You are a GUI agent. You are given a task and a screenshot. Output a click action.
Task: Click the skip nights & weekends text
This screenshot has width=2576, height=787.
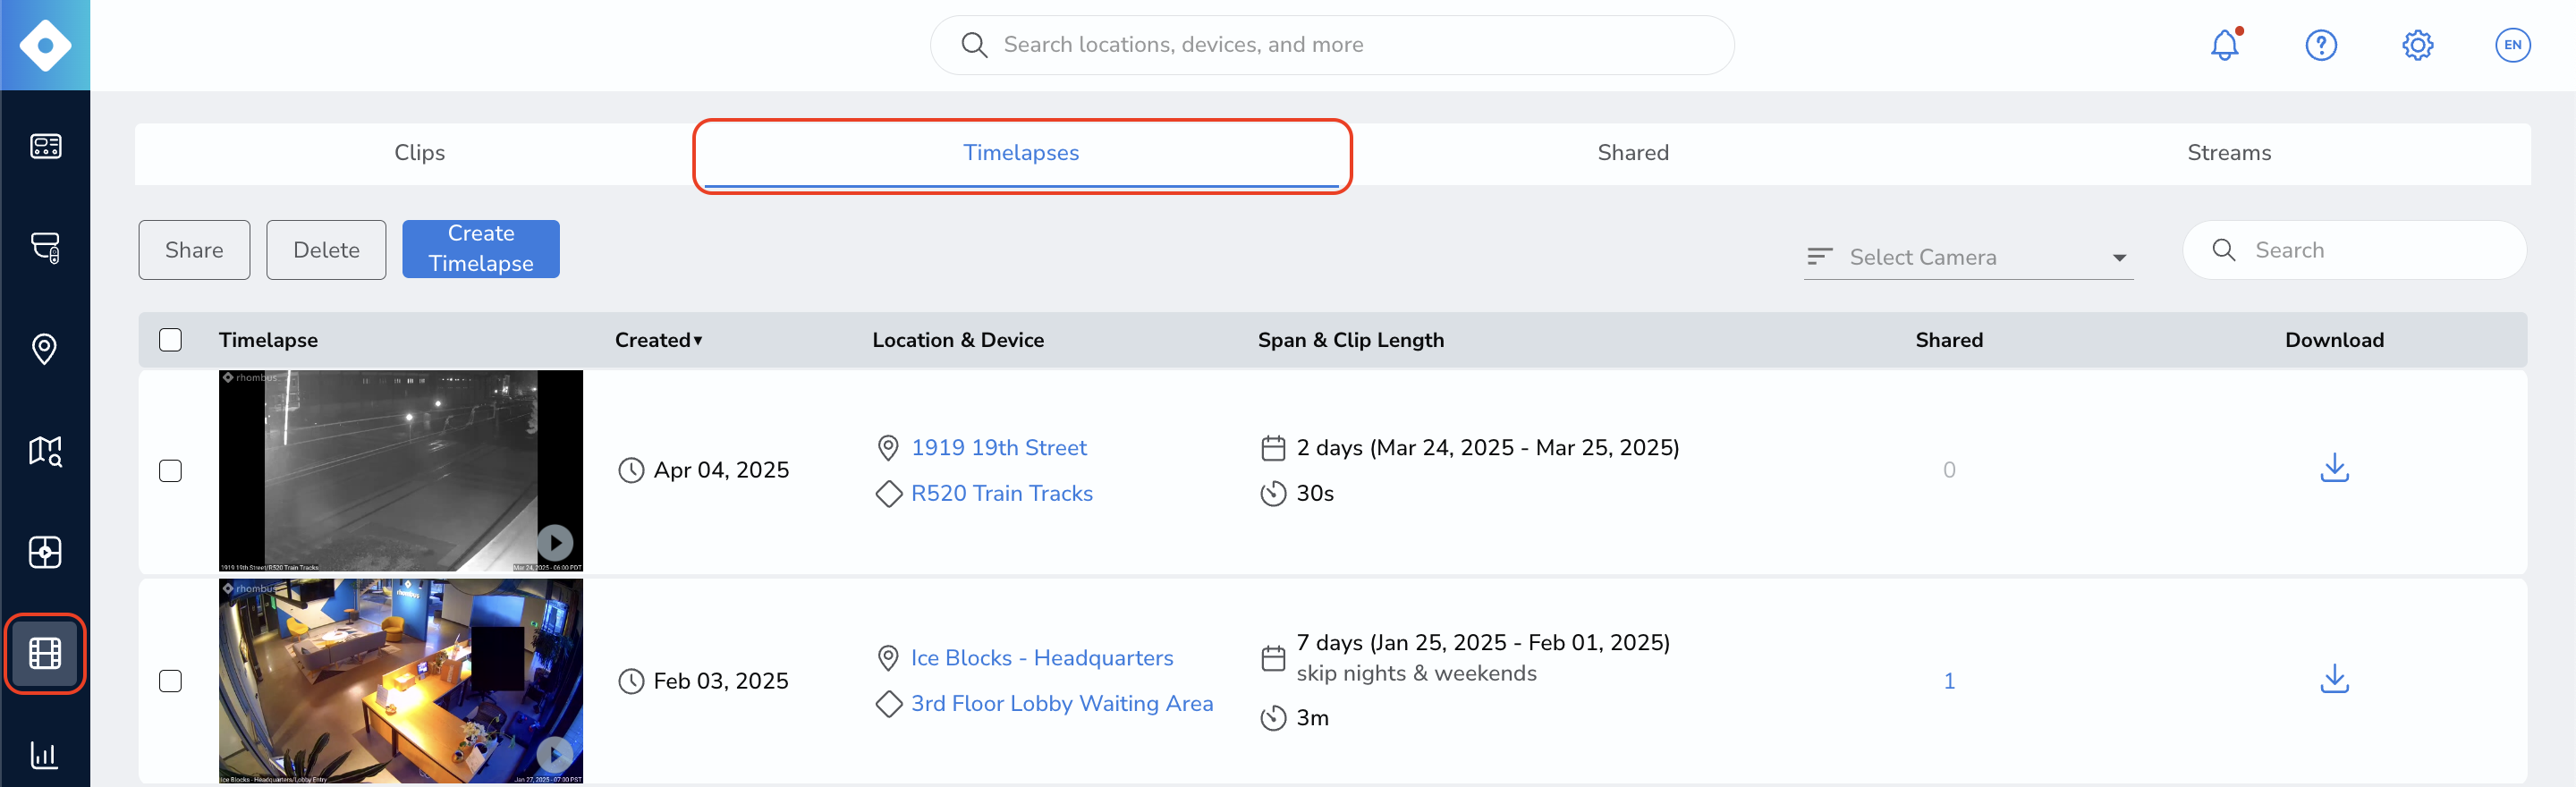click(1416, 674)
